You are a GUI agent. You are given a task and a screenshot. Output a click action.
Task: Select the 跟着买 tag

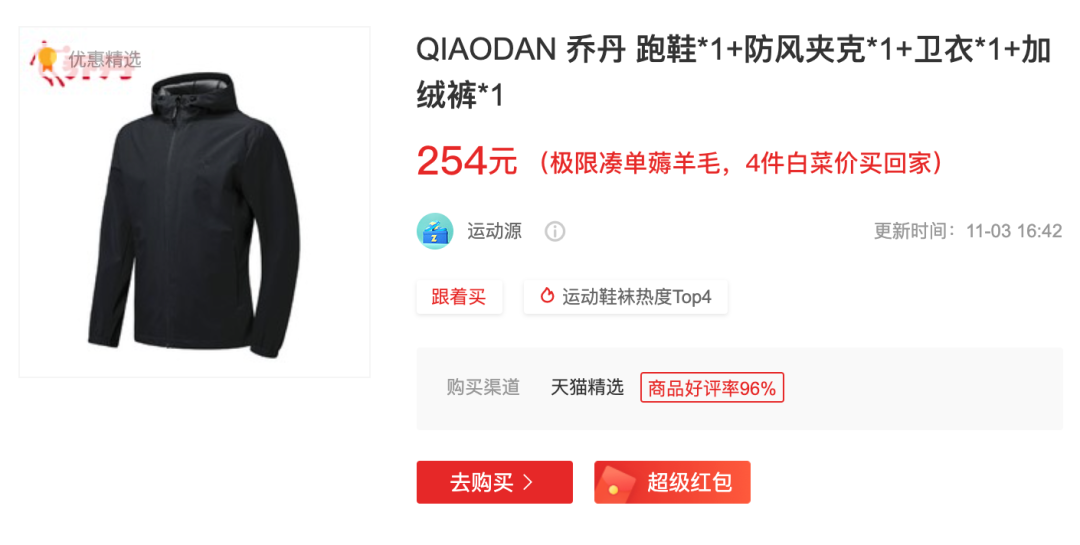[x=459, y=297]
